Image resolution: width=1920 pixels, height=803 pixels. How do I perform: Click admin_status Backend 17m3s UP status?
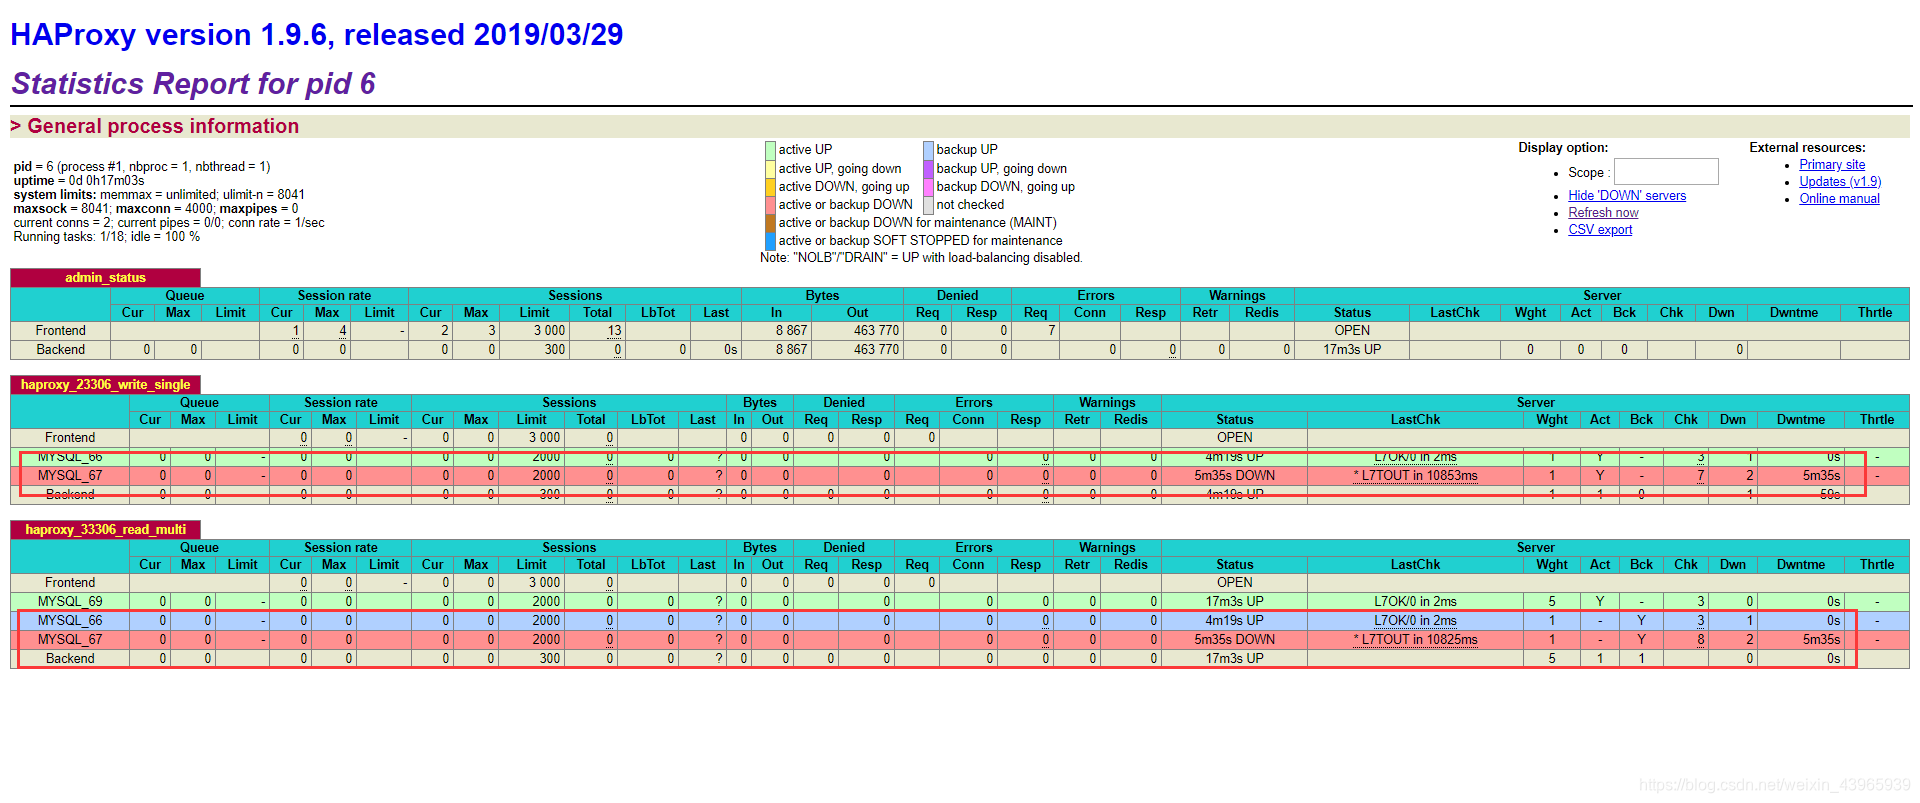tap(1352, 350)
